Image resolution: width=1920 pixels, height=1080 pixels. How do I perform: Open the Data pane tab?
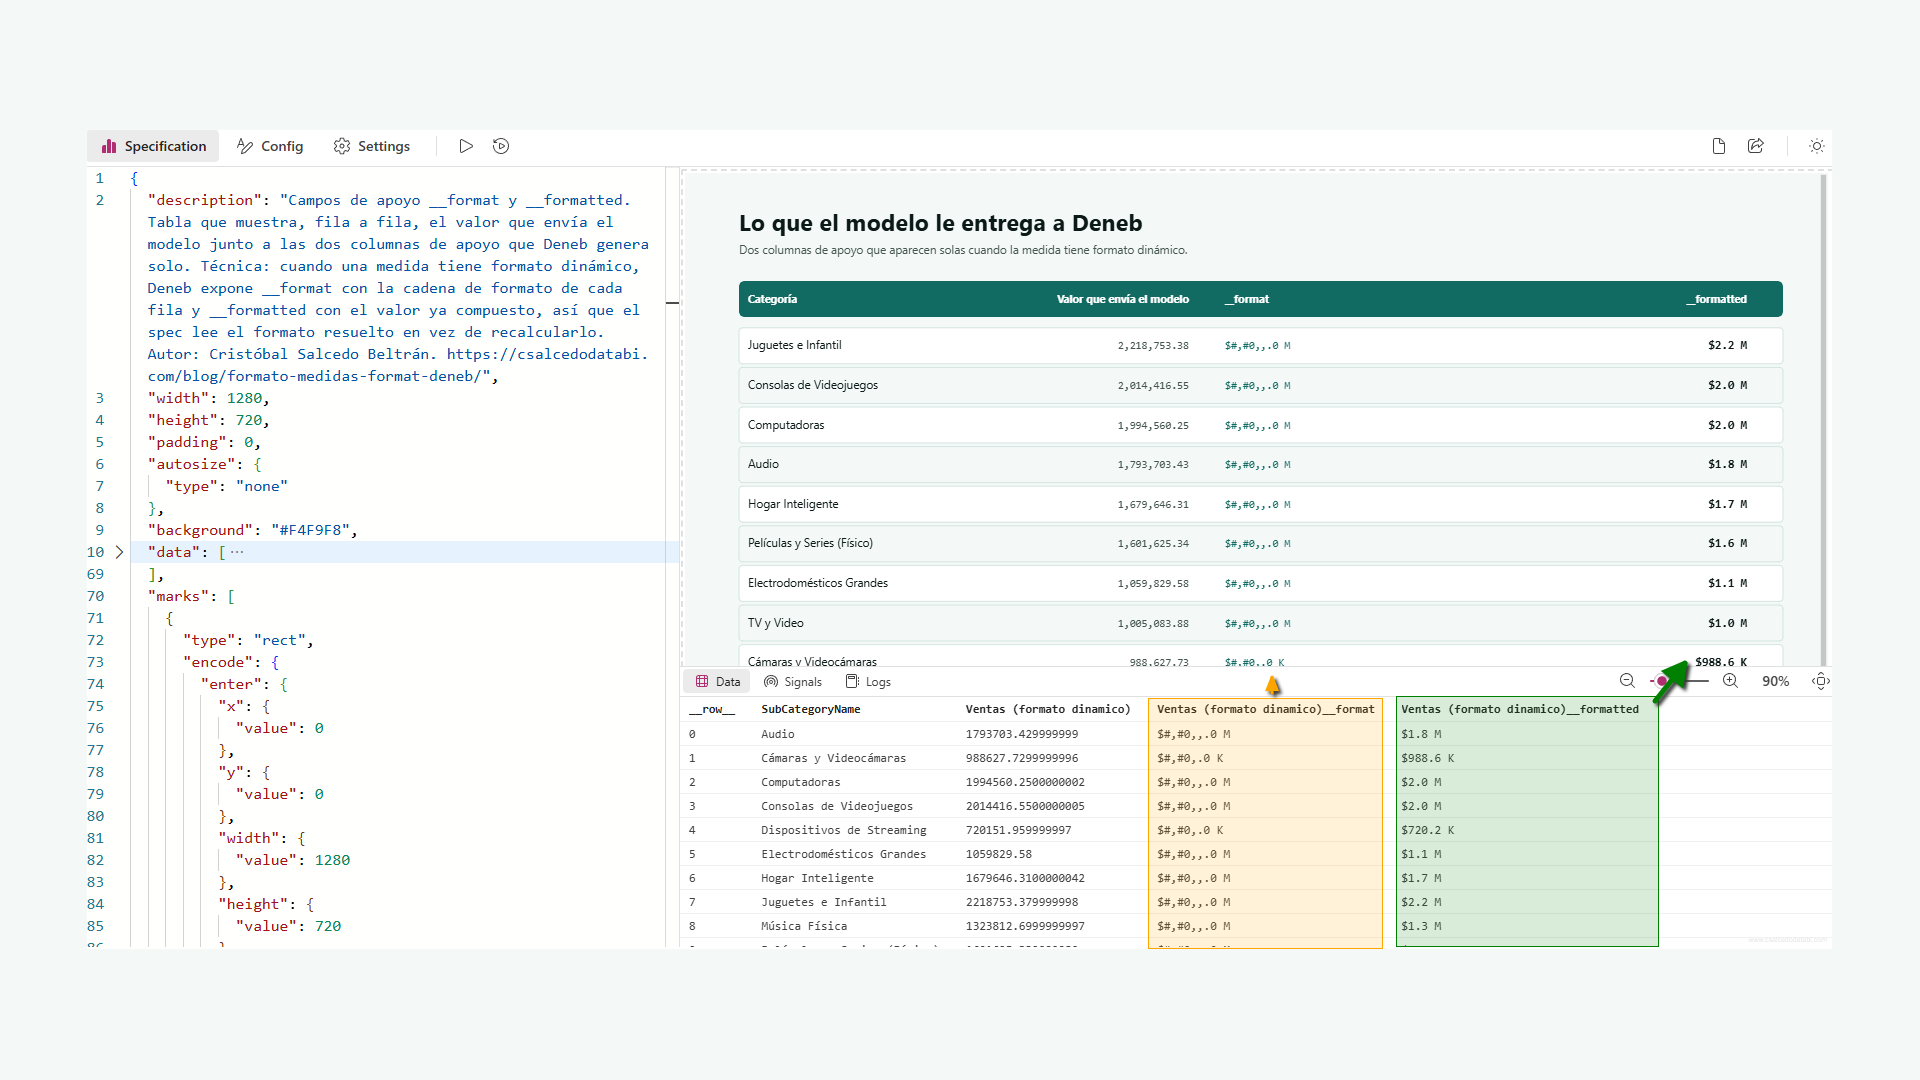(x=718, y=682)
